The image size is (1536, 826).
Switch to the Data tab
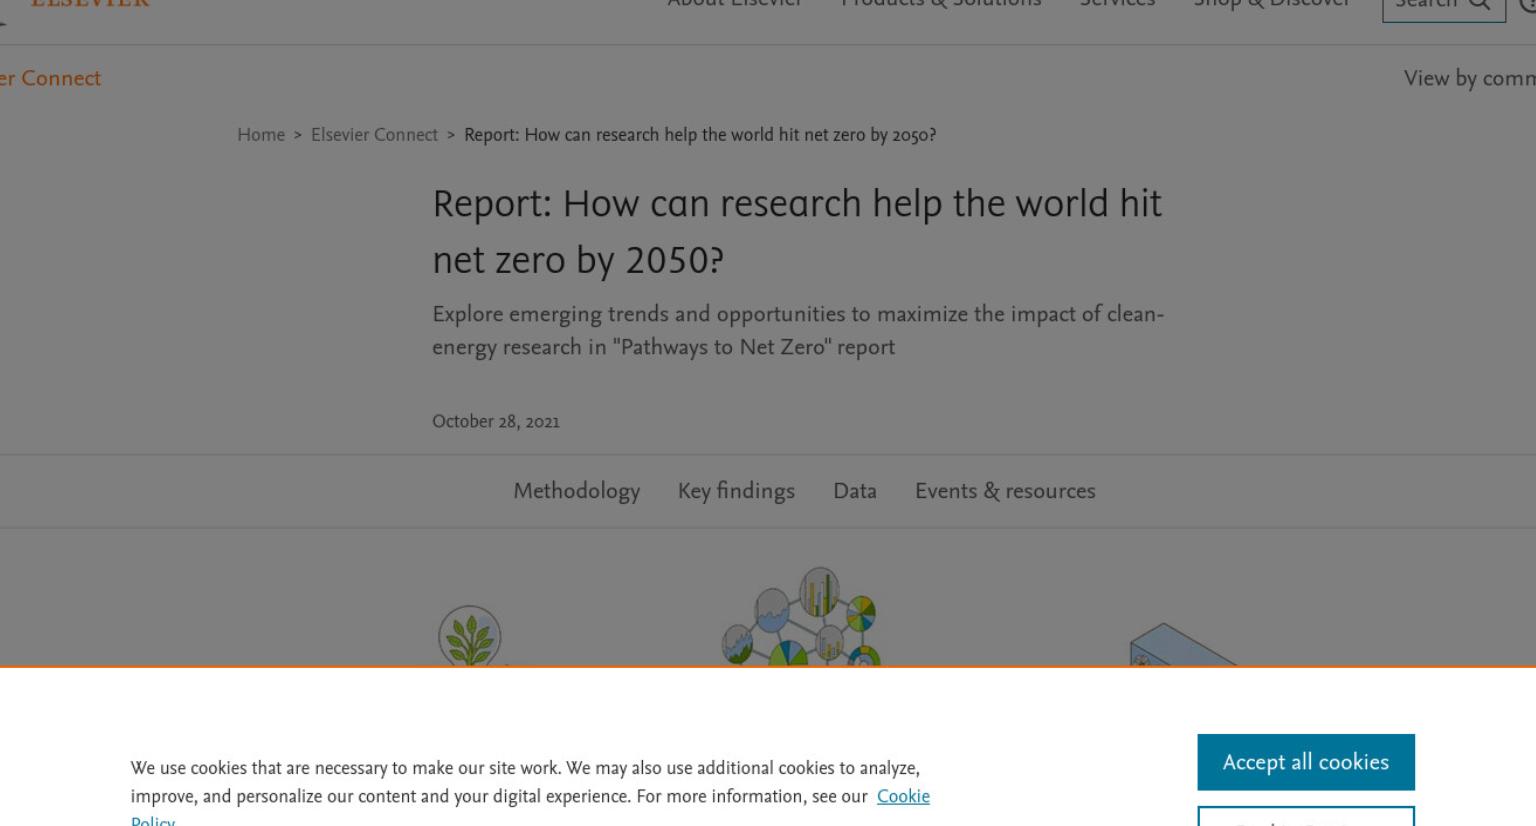click(855, 491)
